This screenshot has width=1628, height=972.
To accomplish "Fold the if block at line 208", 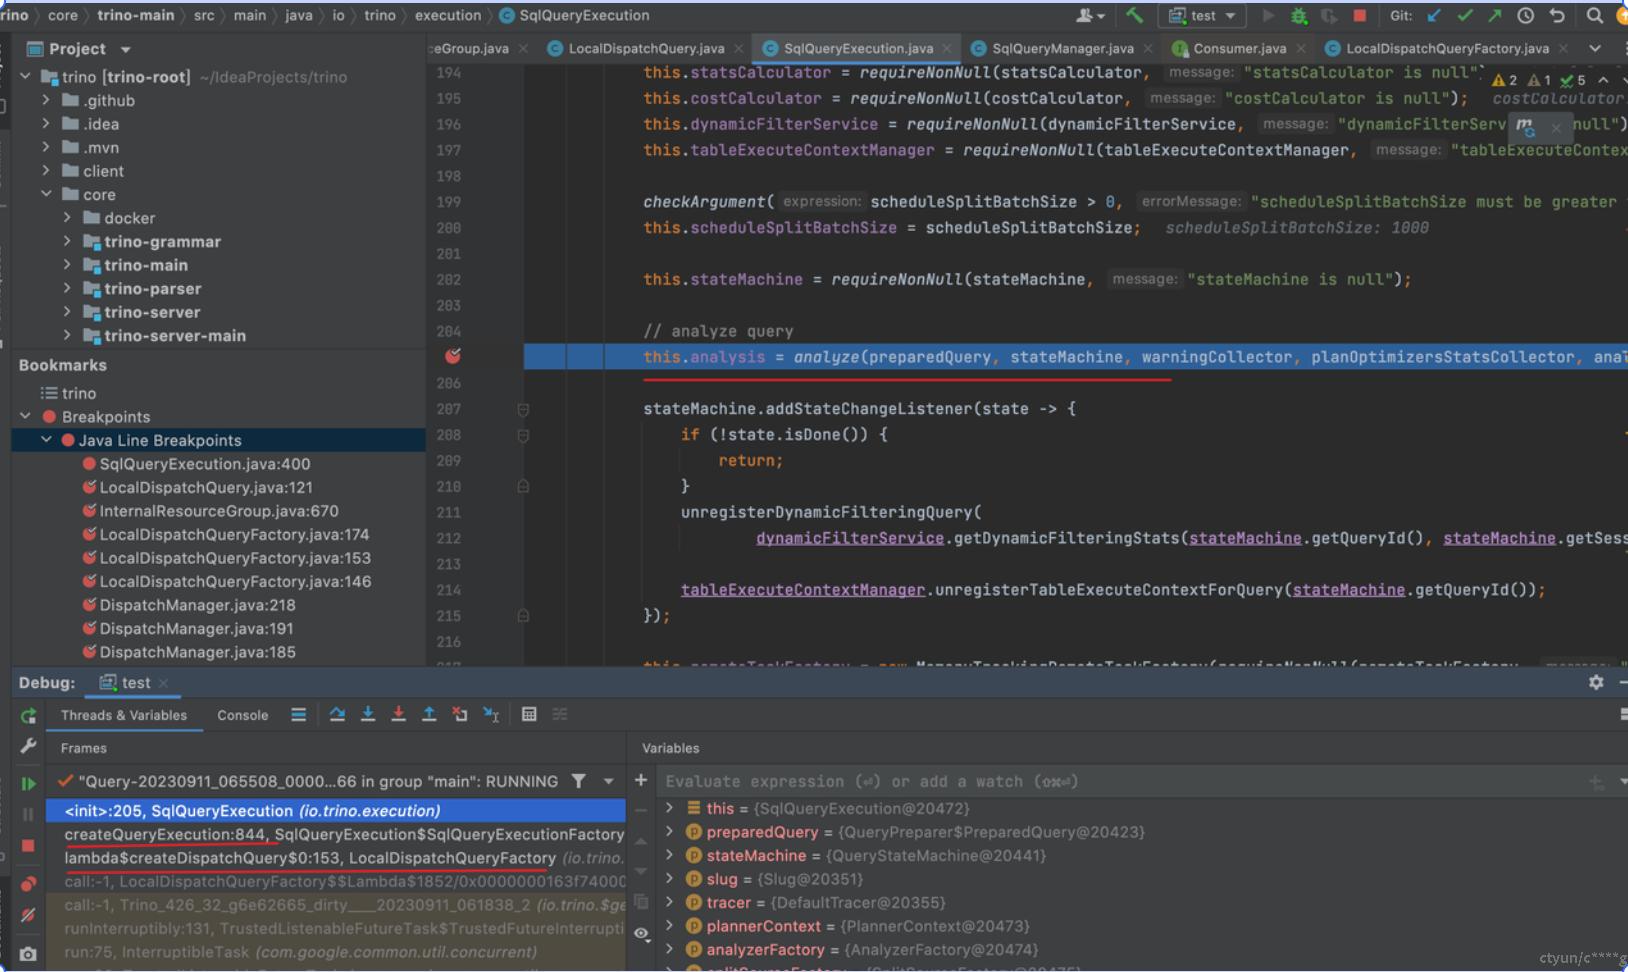I will (523, 435).
